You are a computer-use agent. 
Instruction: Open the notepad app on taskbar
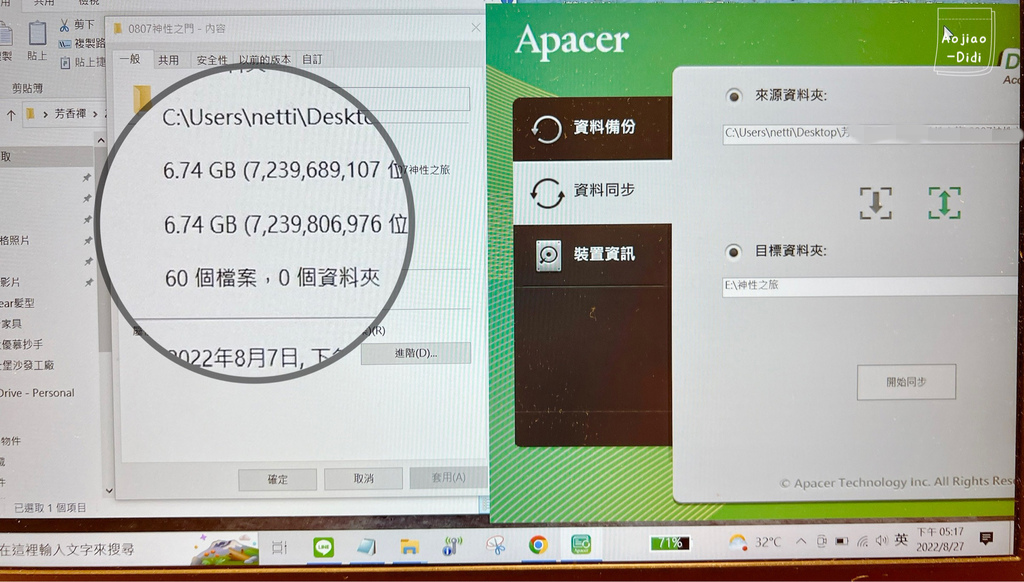[366, 546]
